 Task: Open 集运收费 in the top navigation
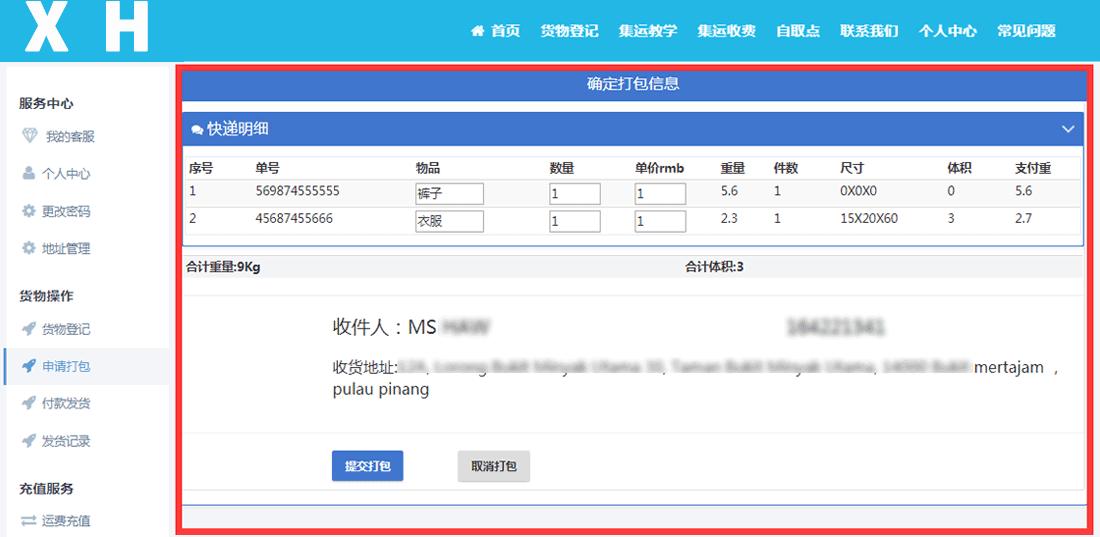pyautogui.click(x=726, y=31)
